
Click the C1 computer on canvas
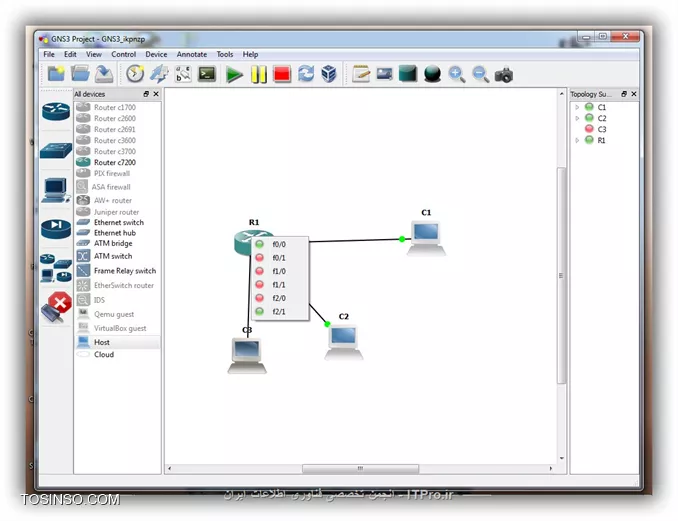[426, 238]
